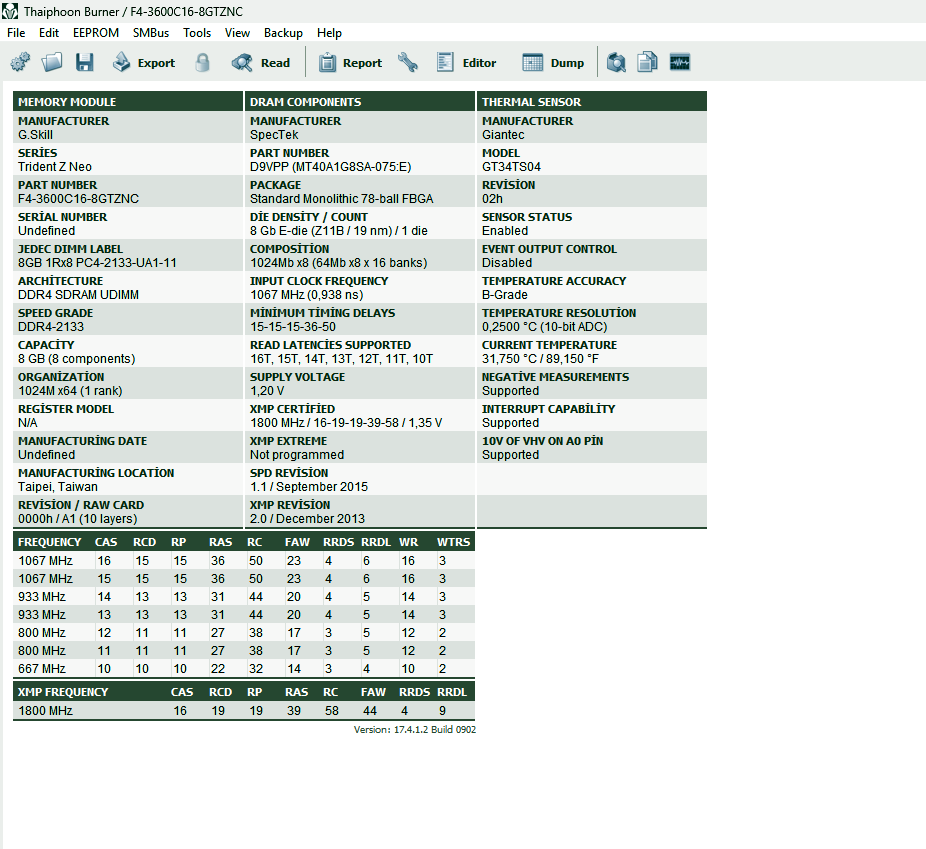The height and width of the screenshot is (849, 926).
Task: Click DRAM part number D9VPP (MT40A1G8SA-075:E)
Action: pos(331,166)
